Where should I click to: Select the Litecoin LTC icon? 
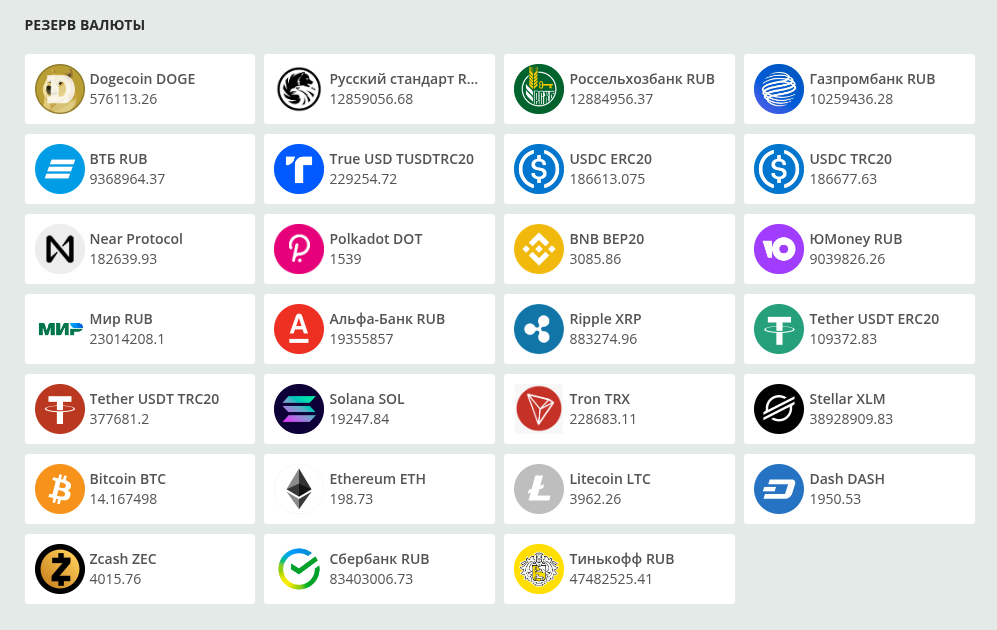[x=539, y=489]
